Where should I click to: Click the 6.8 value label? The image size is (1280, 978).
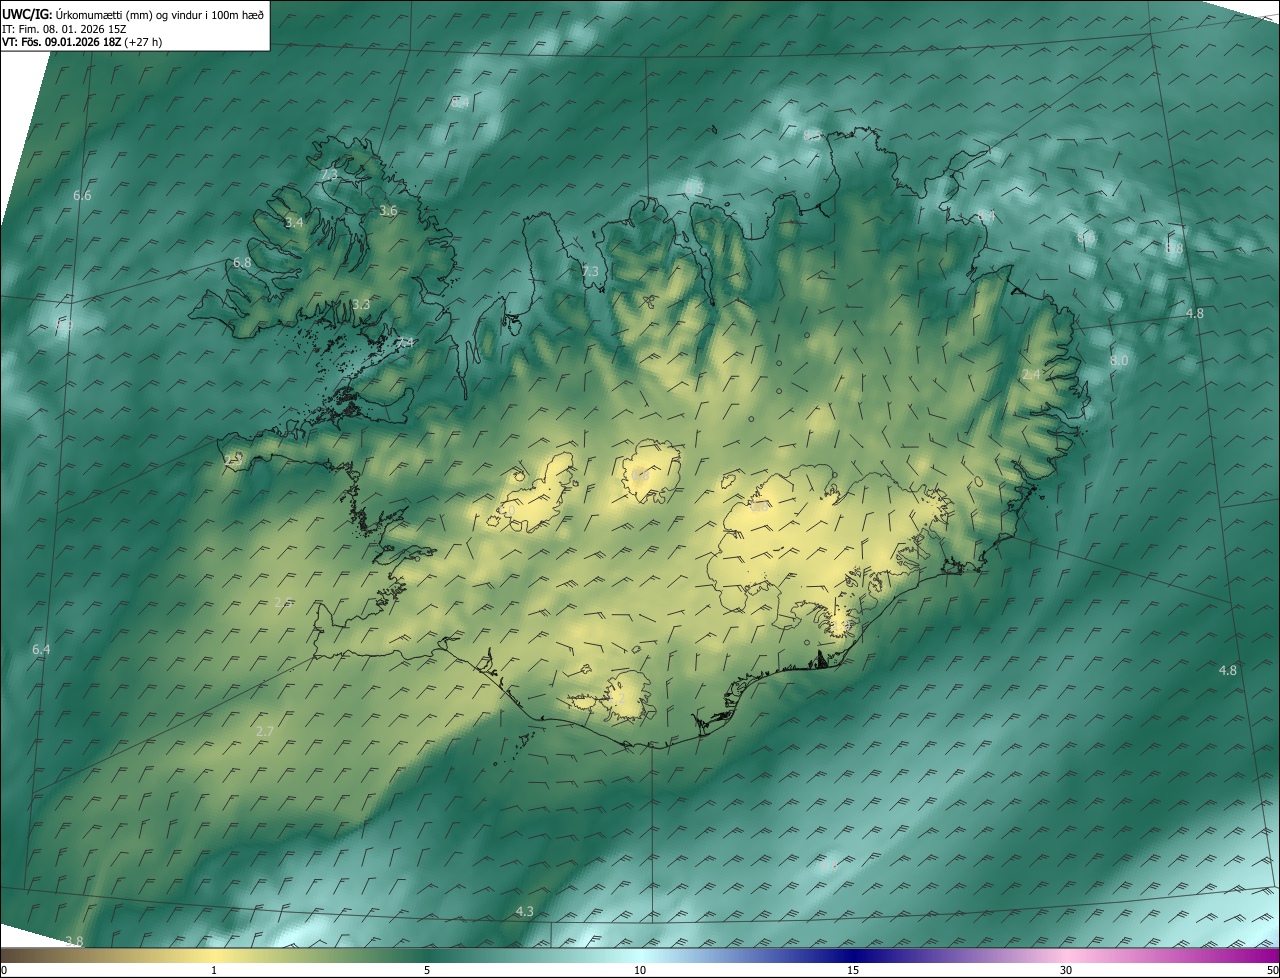tap(242, 262)
